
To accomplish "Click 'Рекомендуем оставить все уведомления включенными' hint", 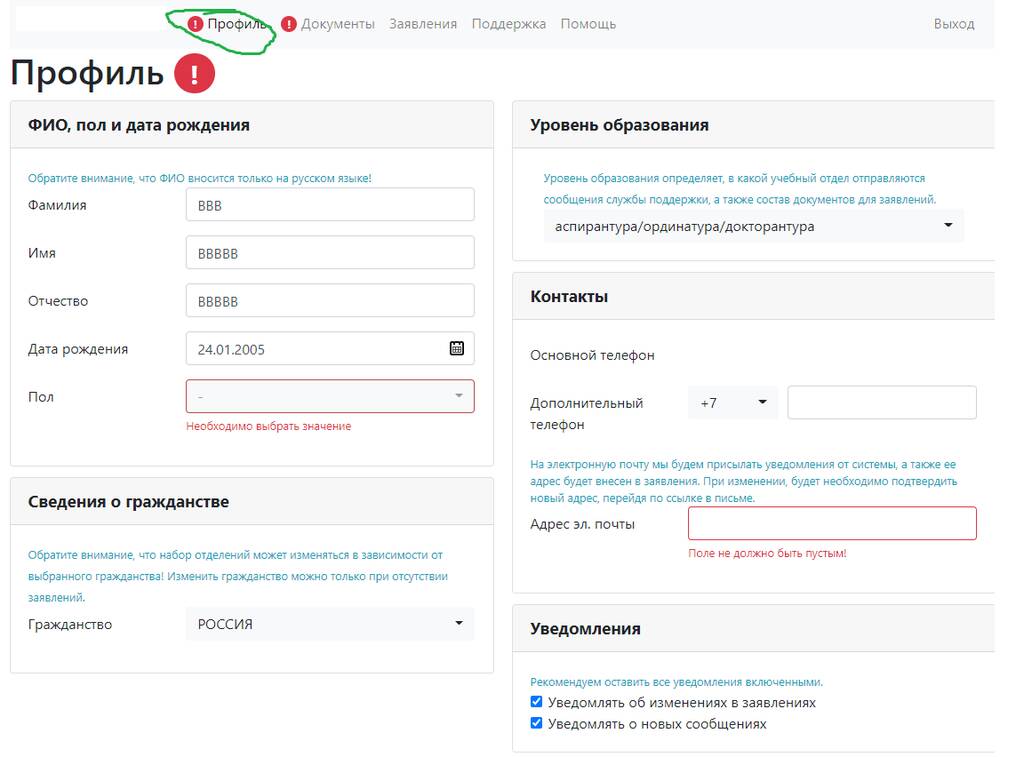I will tap(677, 682).
